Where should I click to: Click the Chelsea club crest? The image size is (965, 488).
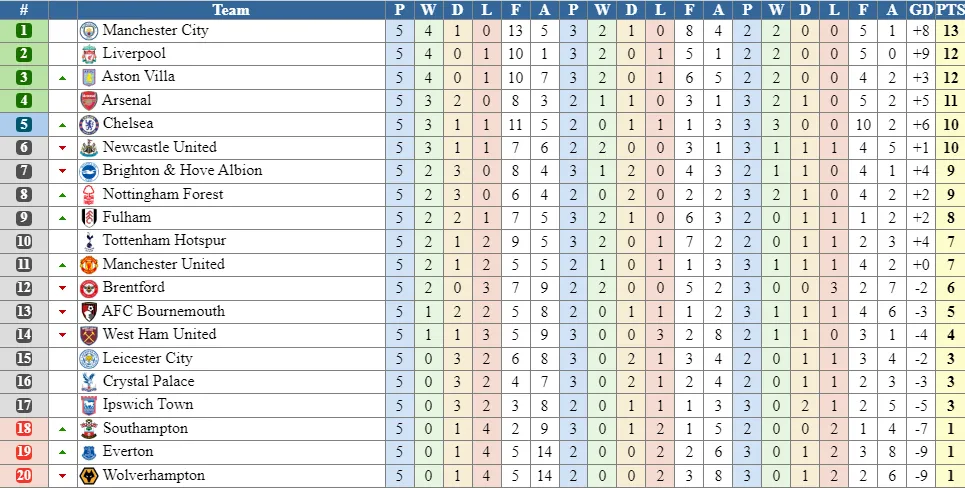89,124
